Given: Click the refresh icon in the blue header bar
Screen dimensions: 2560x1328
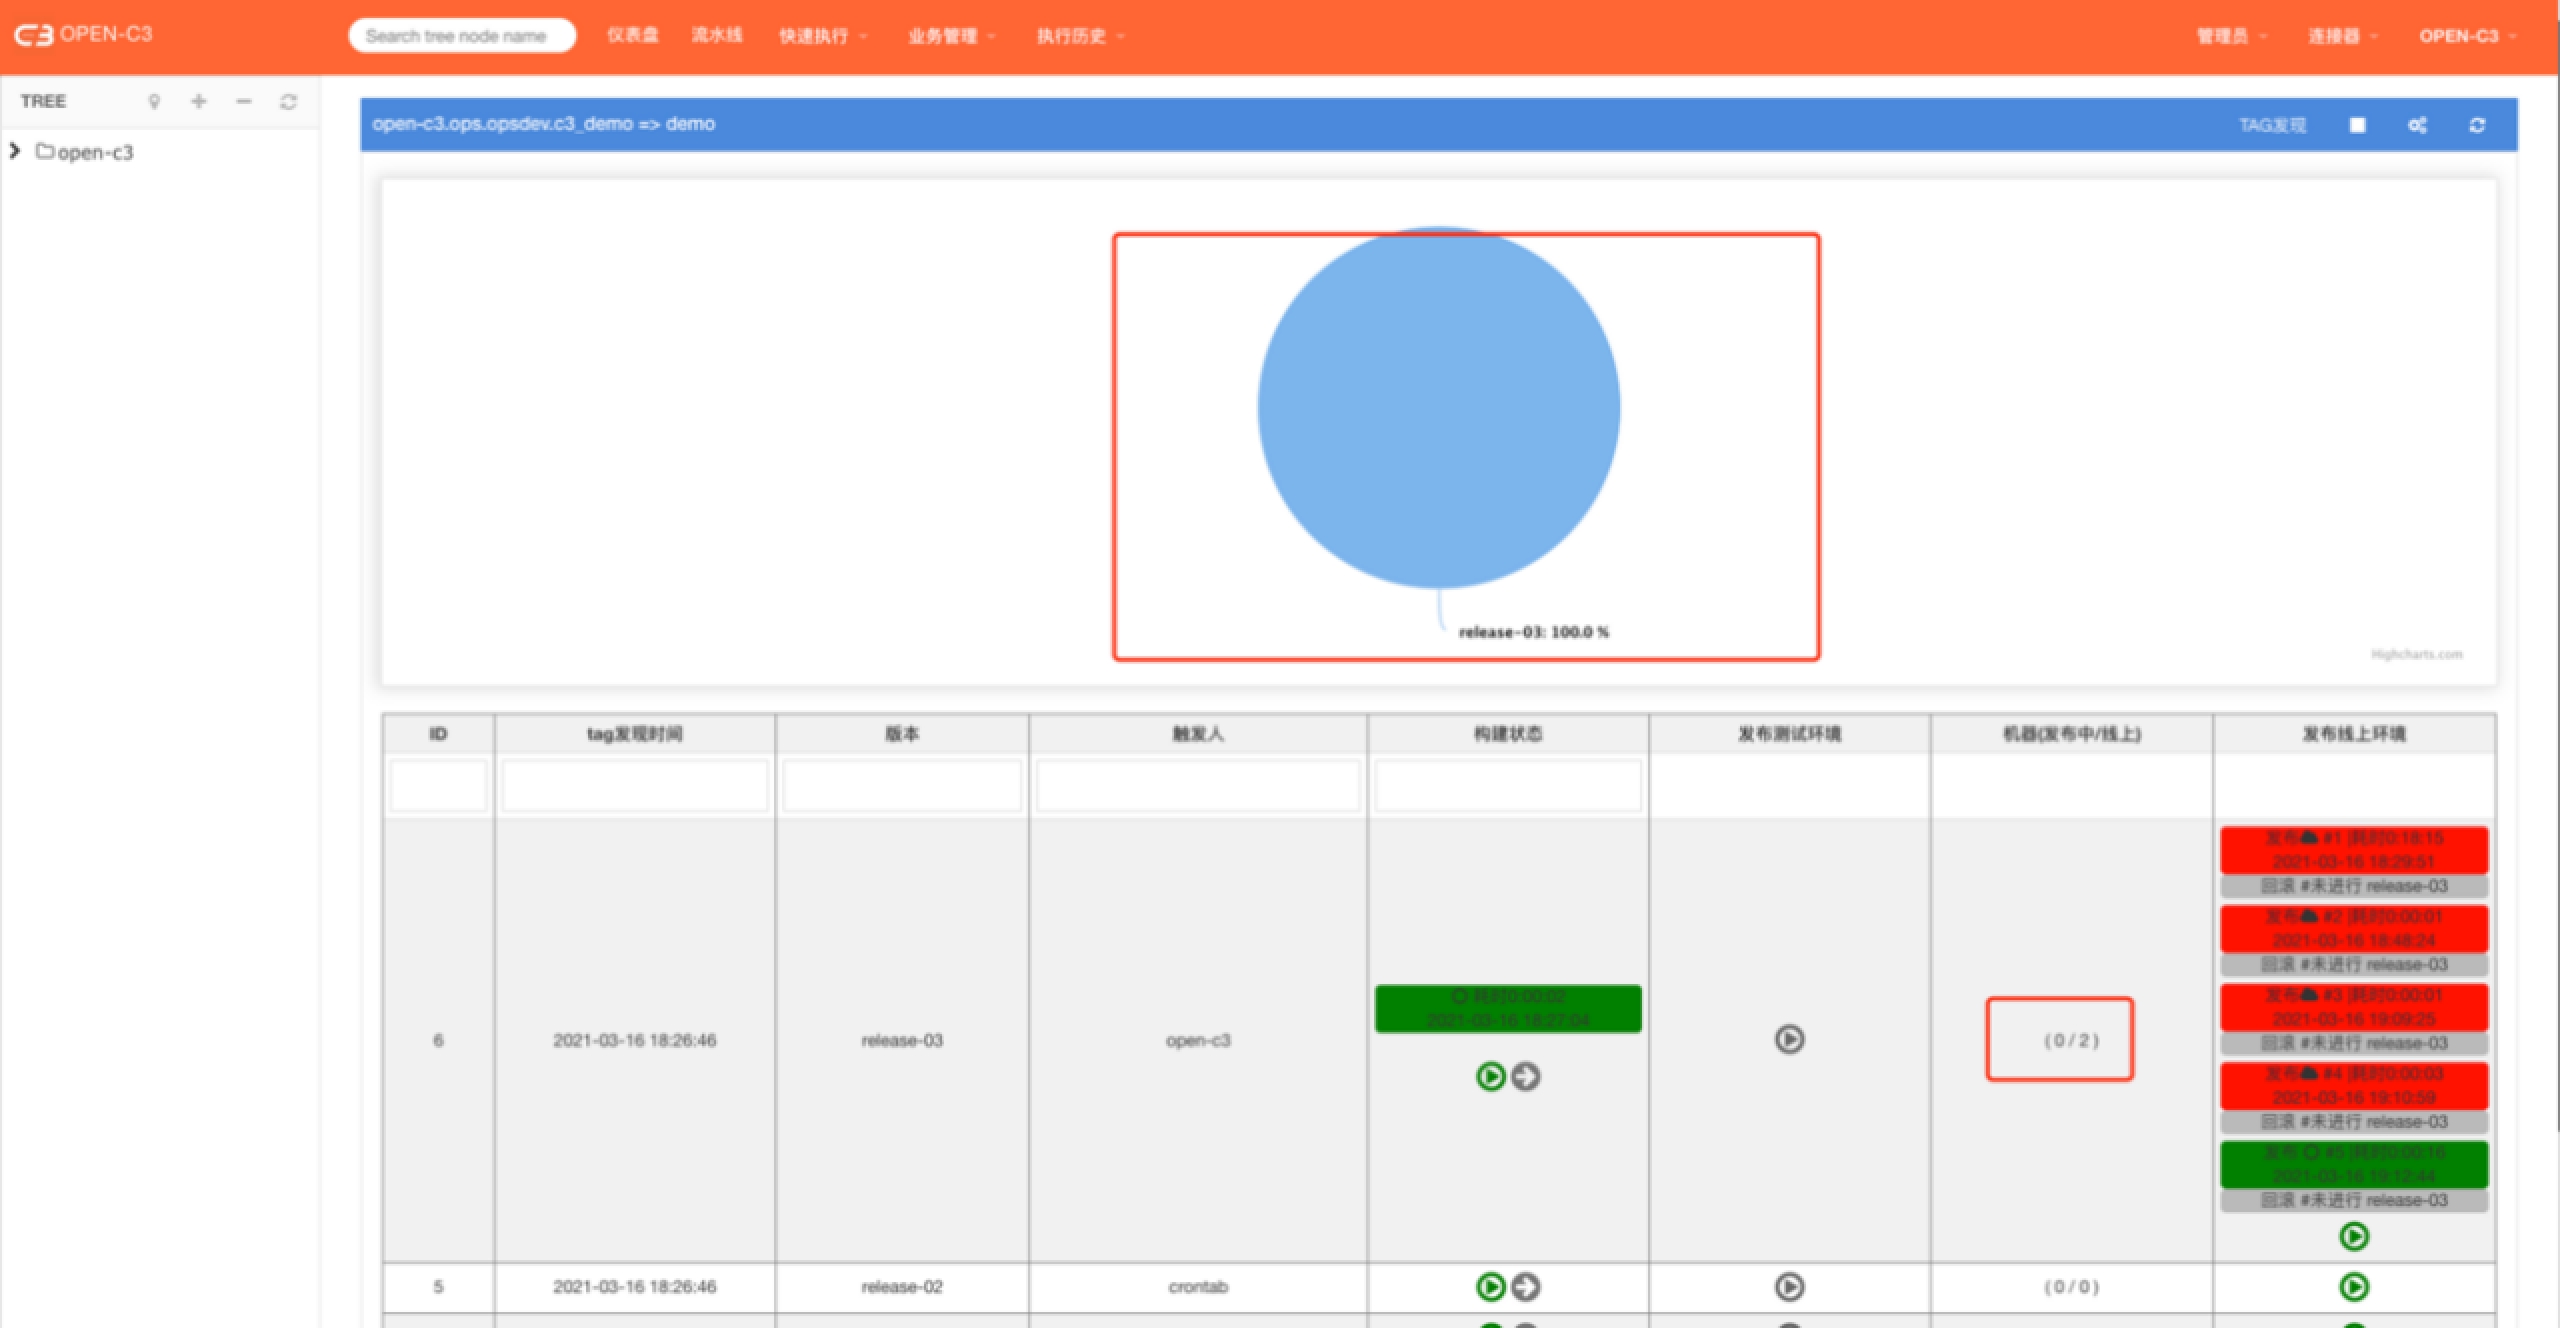Looking at the screenshot, I should pyautogui.click(x=2477, y=125).
